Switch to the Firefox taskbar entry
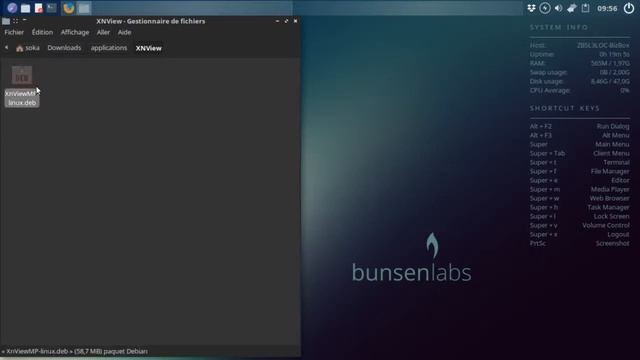Viewport: 640px width, 360px height. [x=69, y=8]
